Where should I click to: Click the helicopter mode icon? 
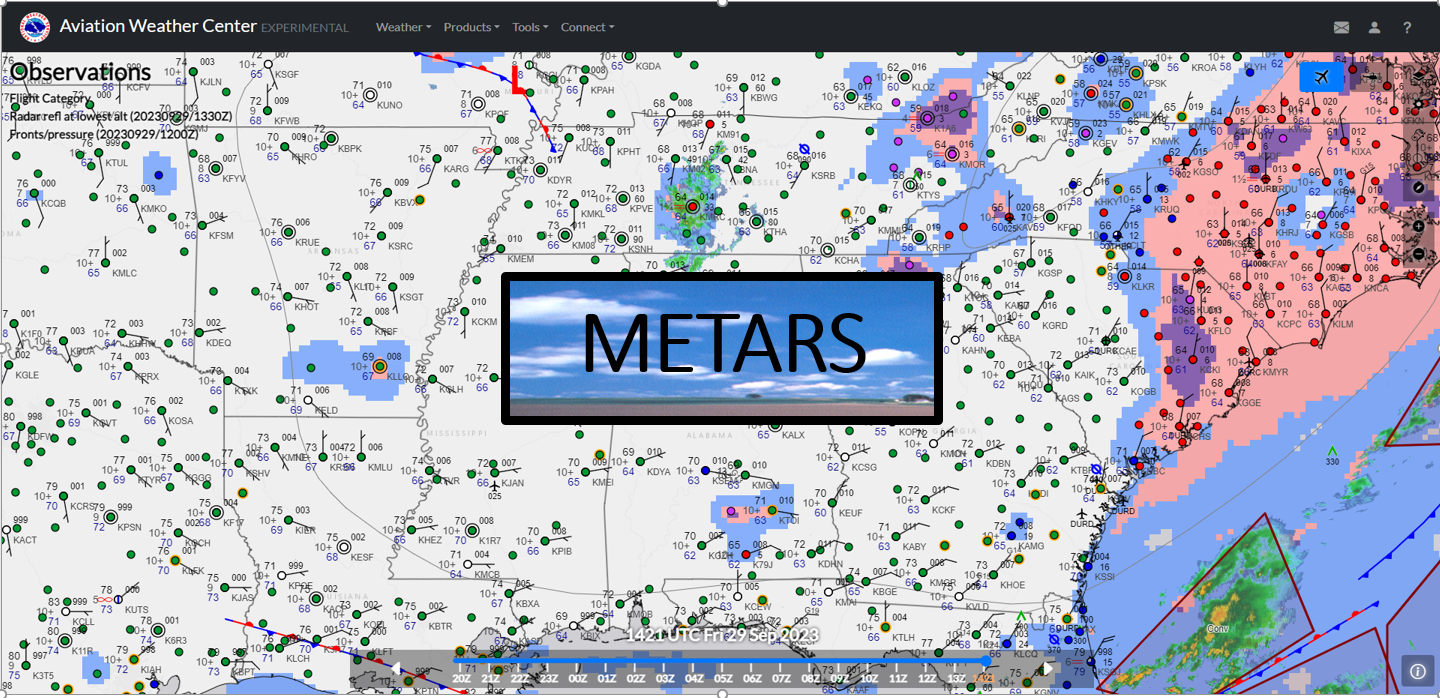pos(1372,77)
